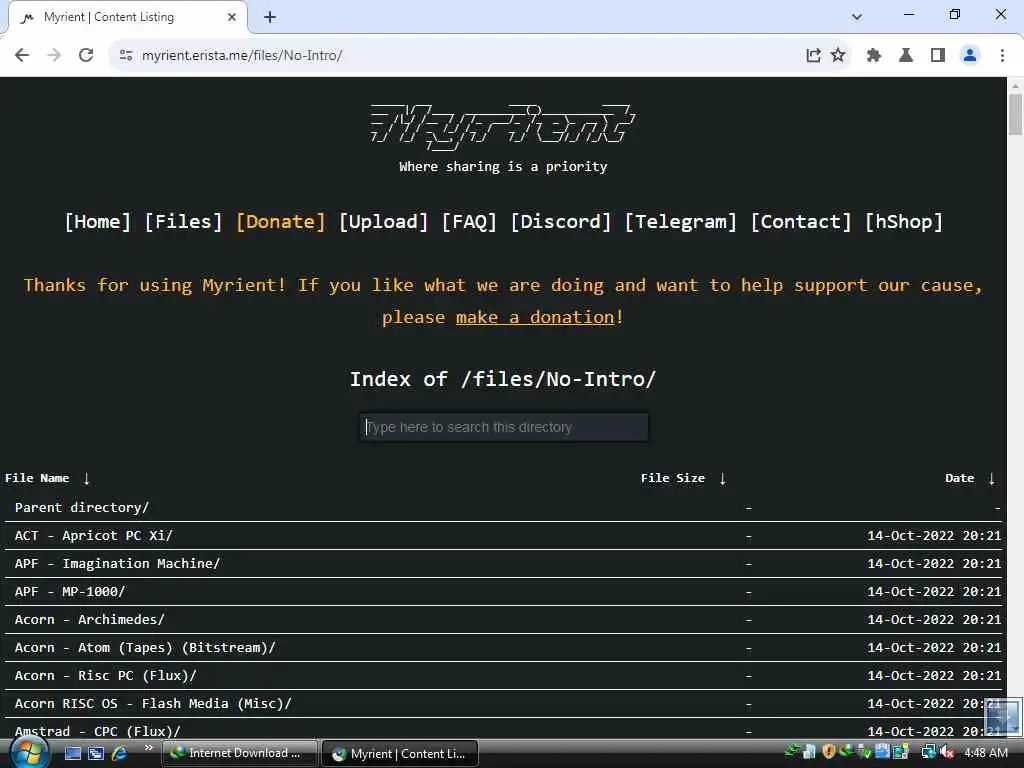Launch Internet Explorer from quick launch

[x=120, y=754]
